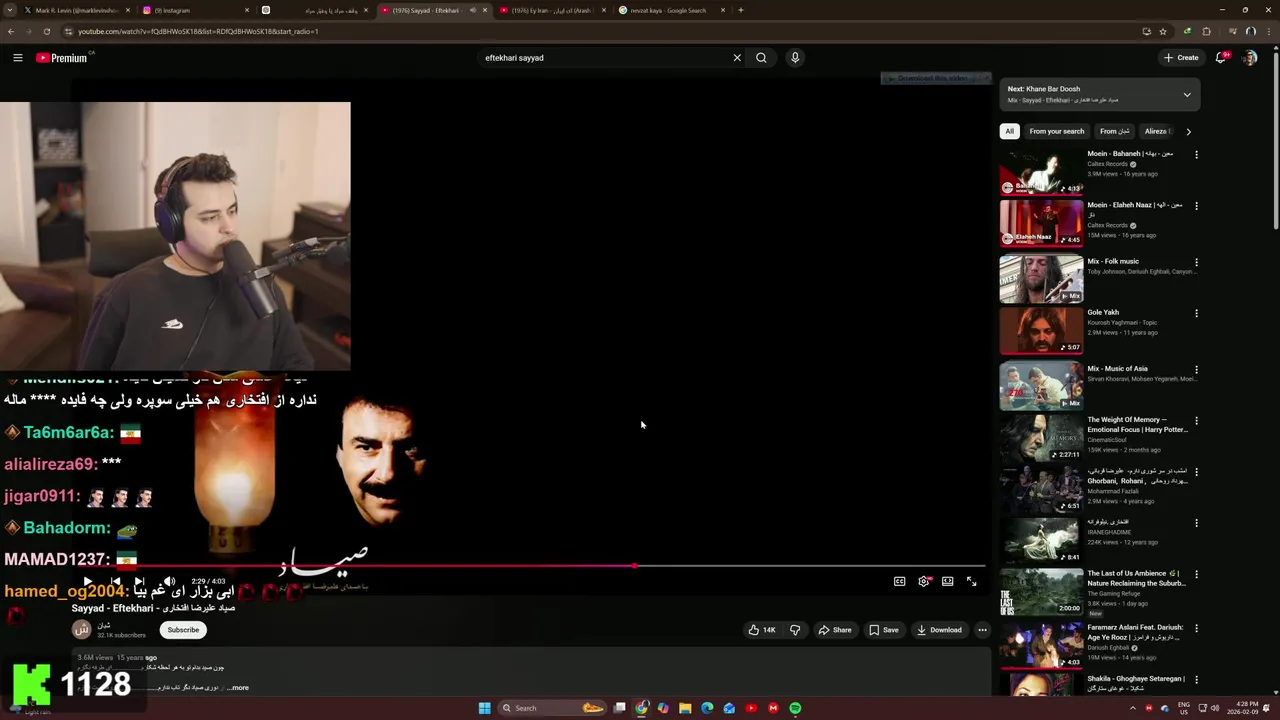
Task: Show more filter chips with right arrow
Action: [x=1188, y=131]
